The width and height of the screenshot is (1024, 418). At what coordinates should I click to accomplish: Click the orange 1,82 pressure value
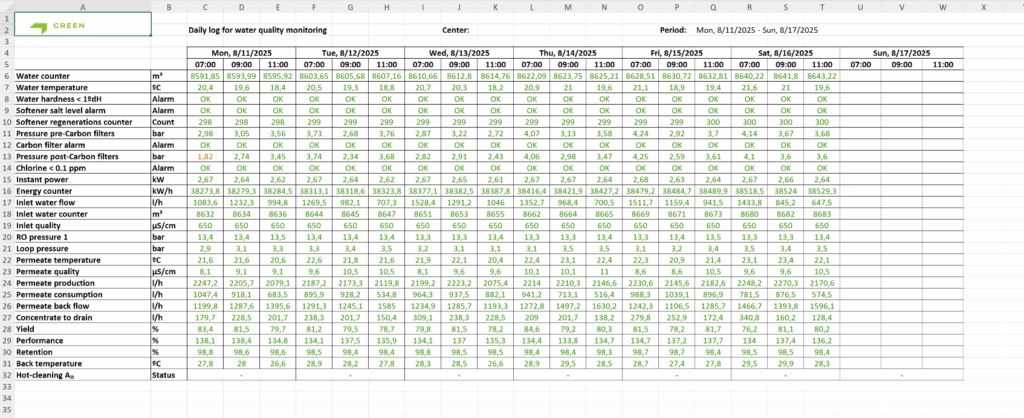(x=205, y=158)
